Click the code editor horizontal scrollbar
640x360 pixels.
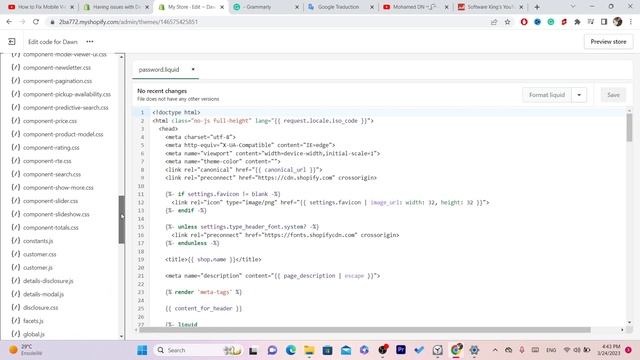tap(364, 329)
